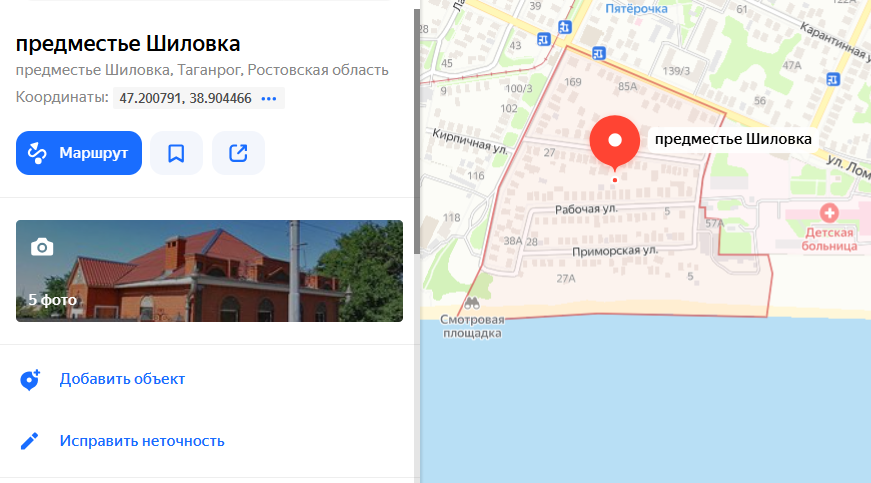Screen dimensions: 871x483
Task: Click the Маршрут route button
Action: (x=79, y=153)
